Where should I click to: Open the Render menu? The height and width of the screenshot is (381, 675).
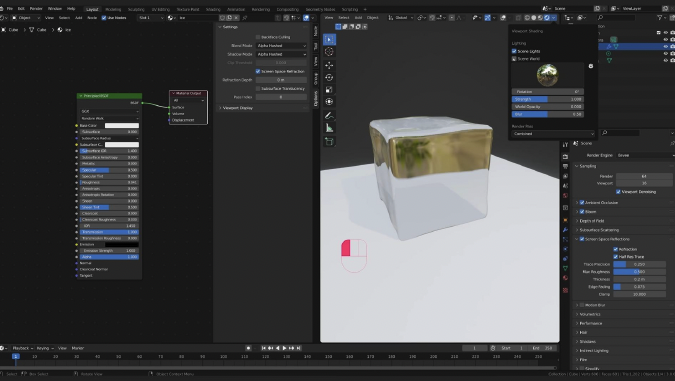[36, 9]
